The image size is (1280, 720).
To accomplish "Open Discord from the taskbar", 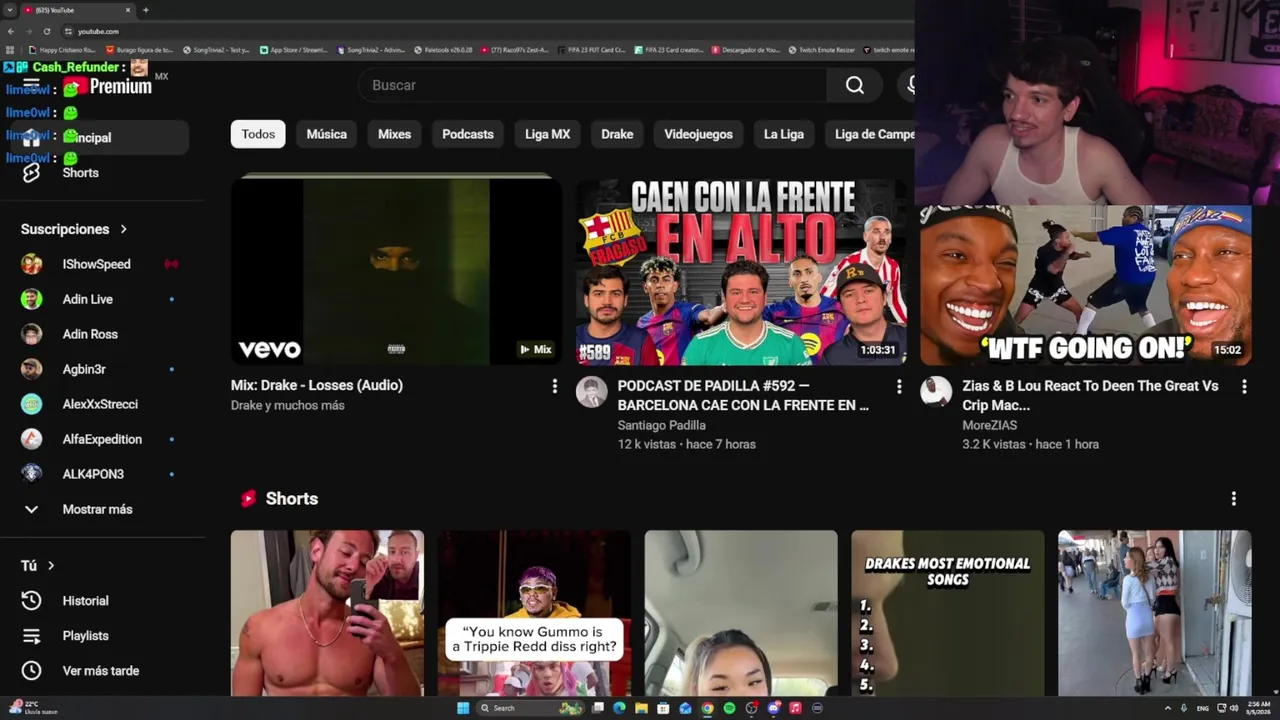I will tap(773, 708).
